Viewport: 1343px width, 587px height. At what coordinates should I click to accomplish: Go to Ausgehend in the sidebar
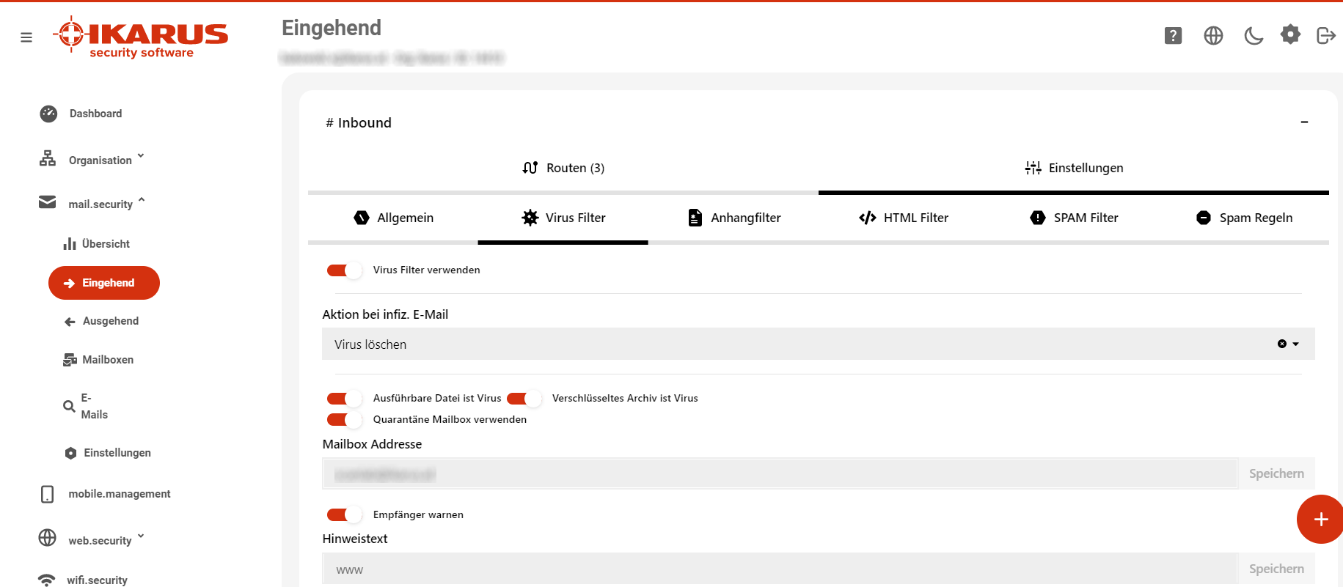click(101, 321)
